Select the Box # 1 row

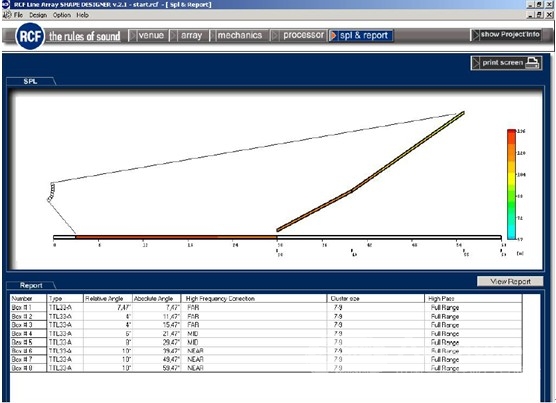pos(266,307)
